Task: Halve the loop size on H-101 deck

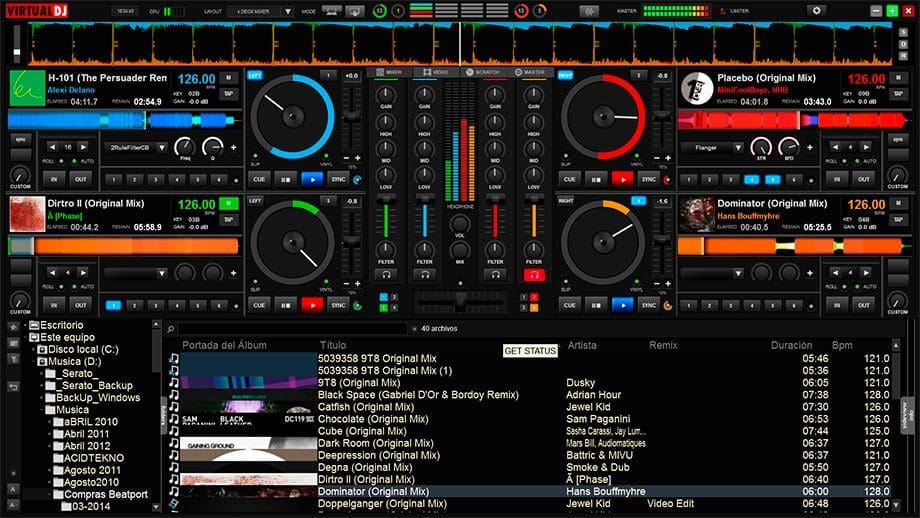Action: (x=52, y=147)
